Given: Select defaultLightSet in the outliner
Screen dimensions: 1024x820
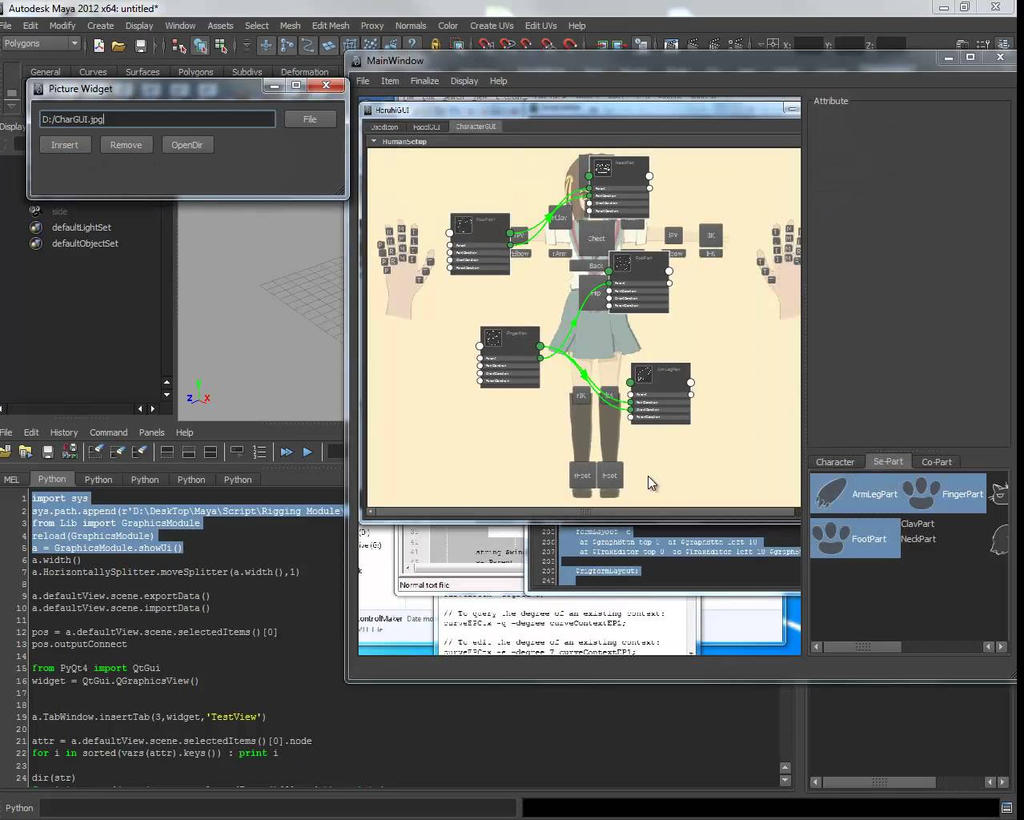Looking at the screenshot, I should 81,227.
